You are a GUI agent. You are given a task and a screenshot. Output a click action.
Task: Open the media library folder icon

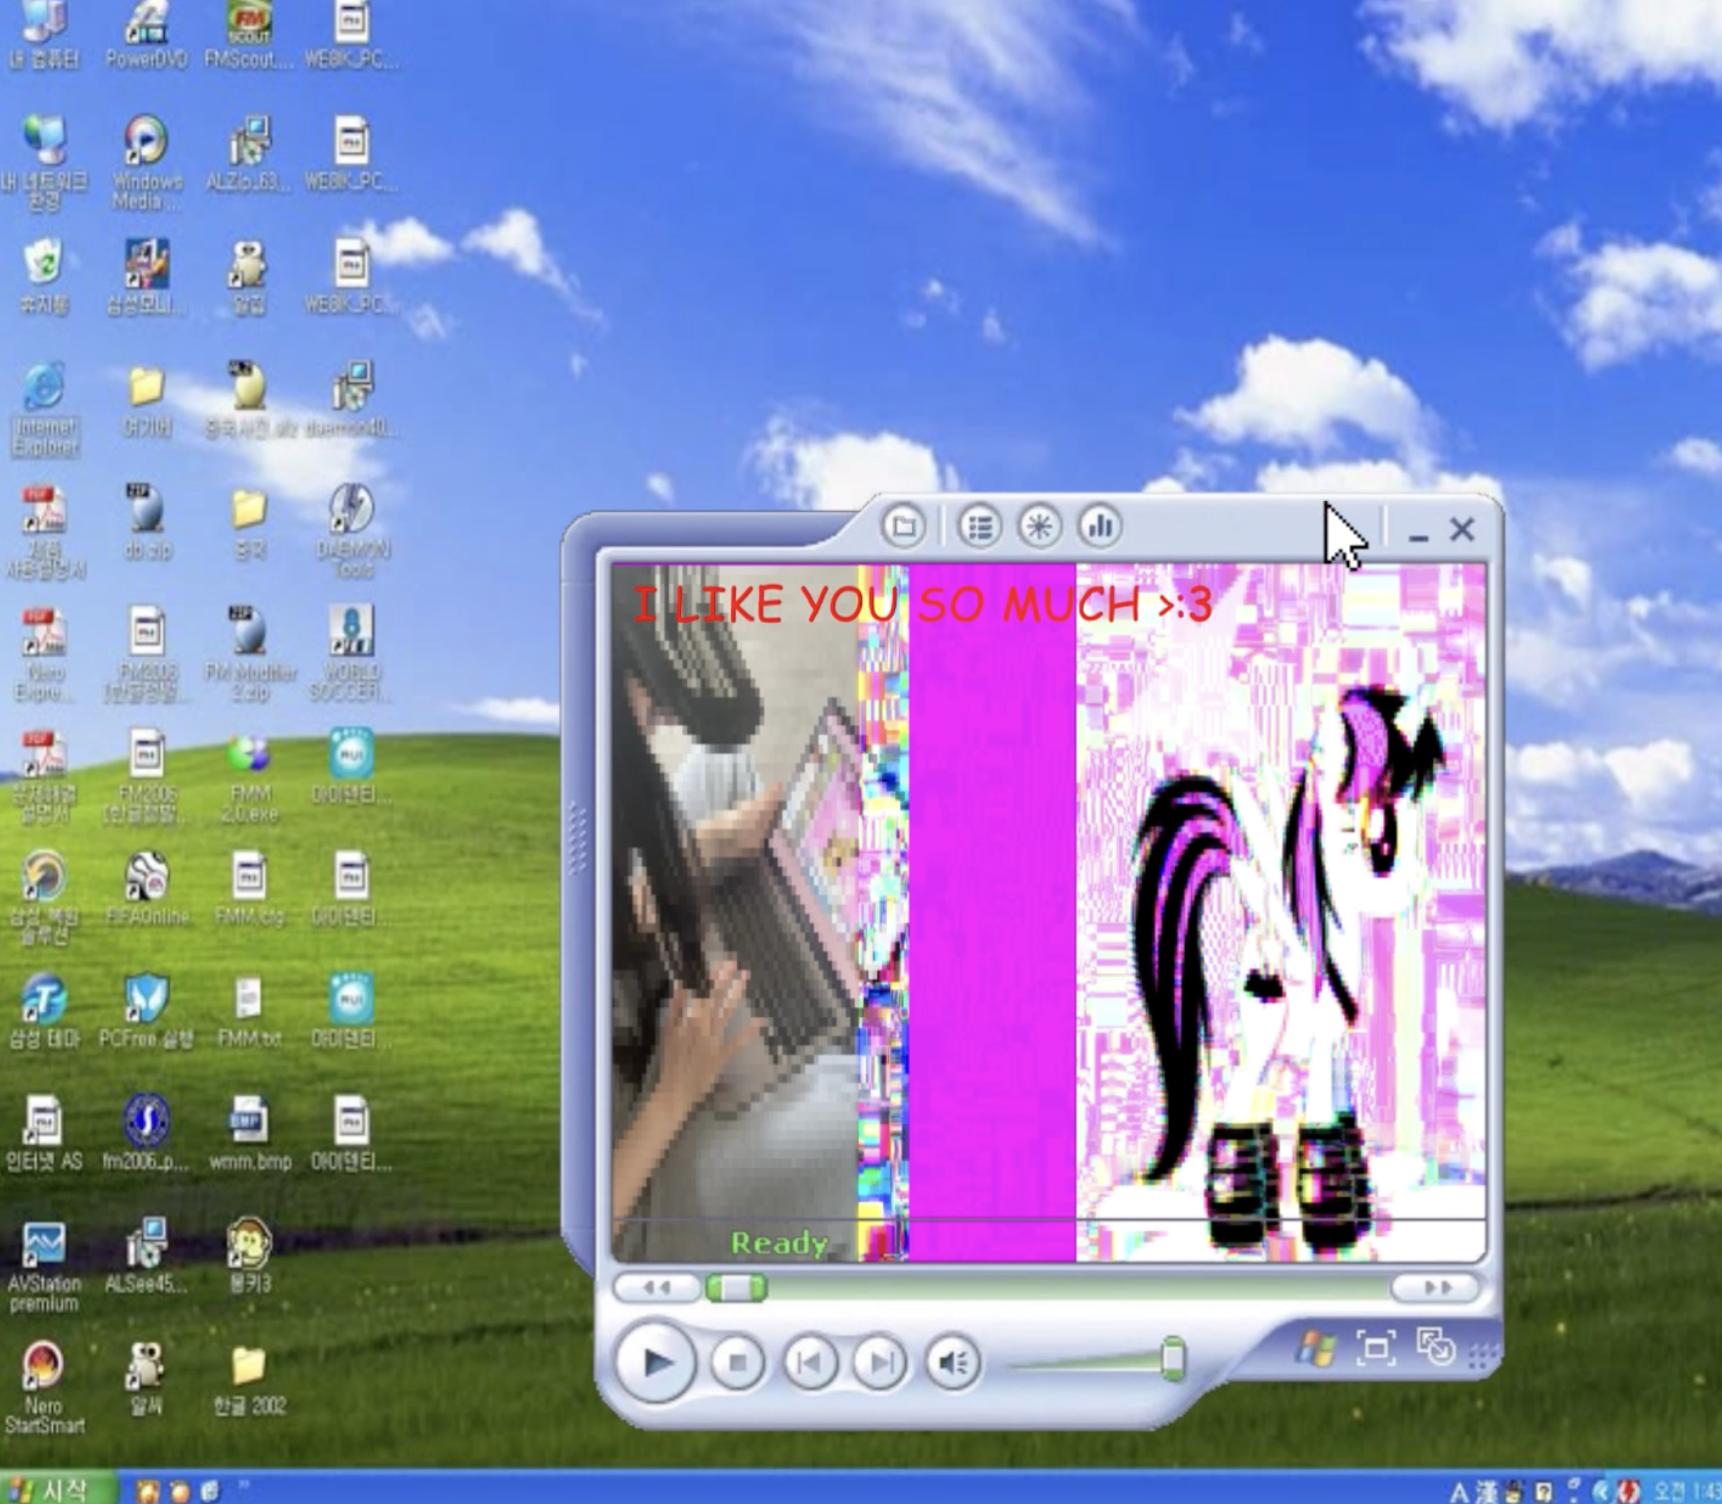coord(904,526)
